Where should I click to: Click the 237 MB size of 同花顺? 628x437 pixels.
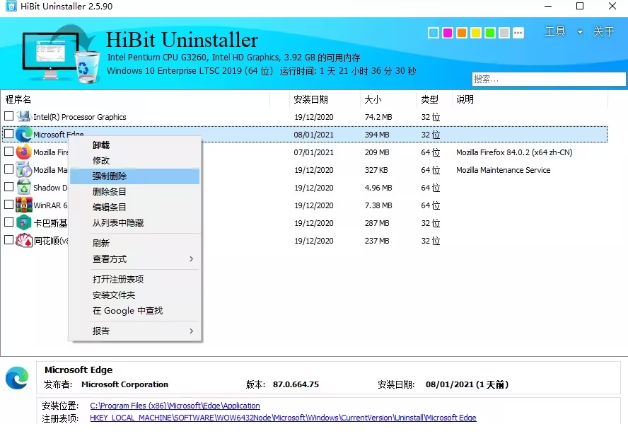[377, 241]
